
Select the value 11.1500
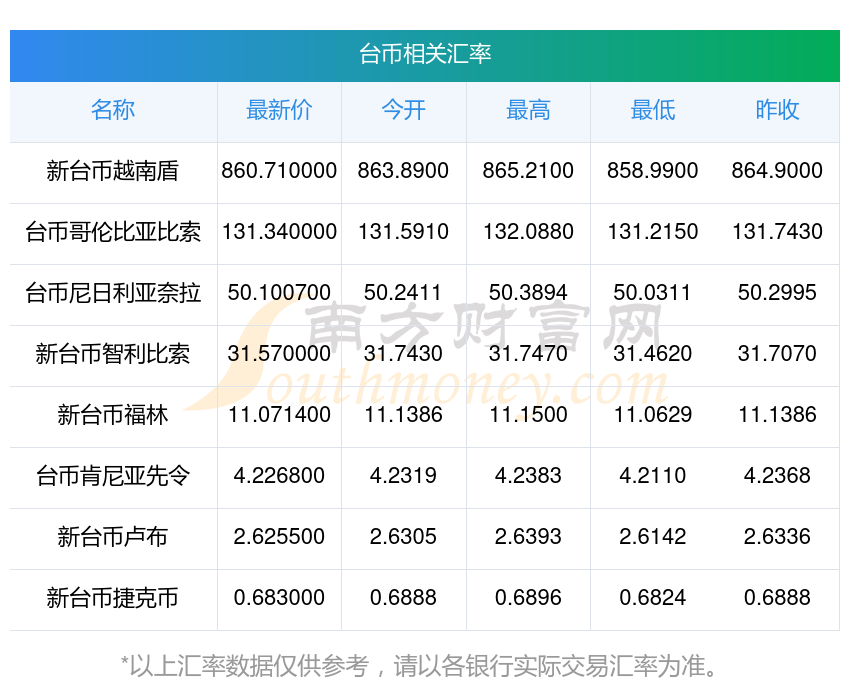[528, 415]
